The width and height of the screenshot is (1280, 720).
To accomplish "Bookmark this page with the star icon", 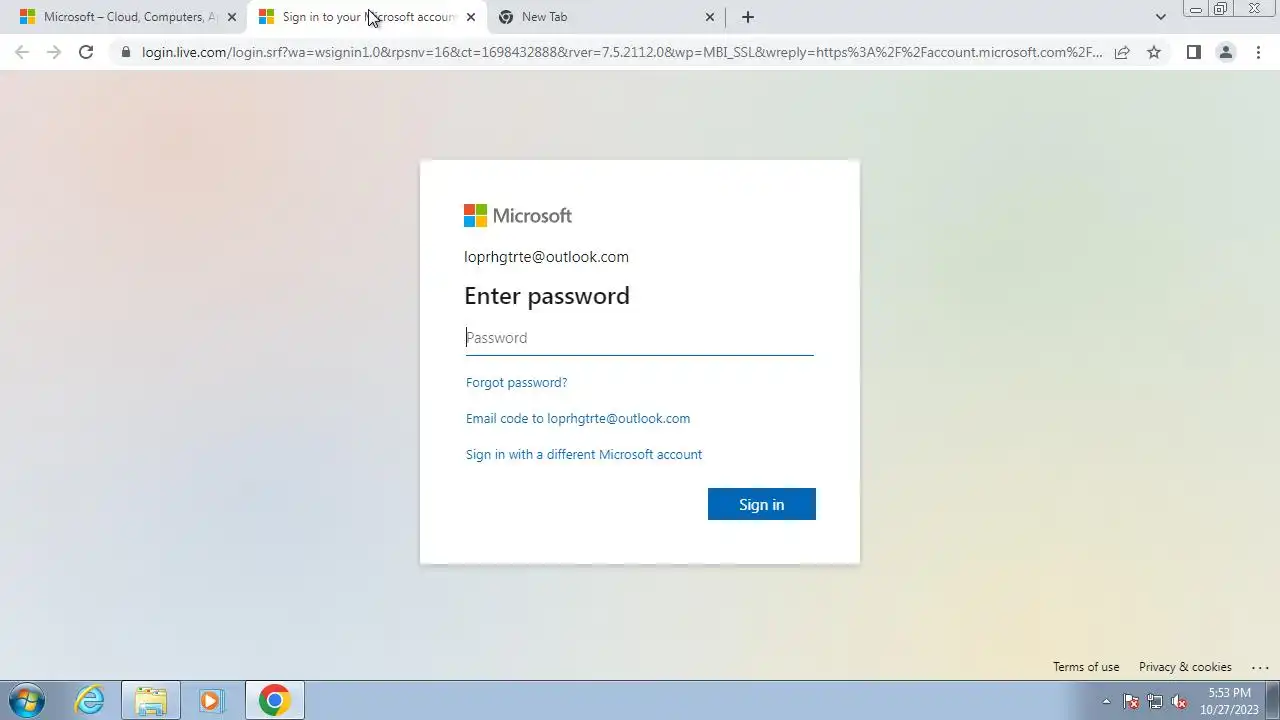I will tap(1154, 52).
